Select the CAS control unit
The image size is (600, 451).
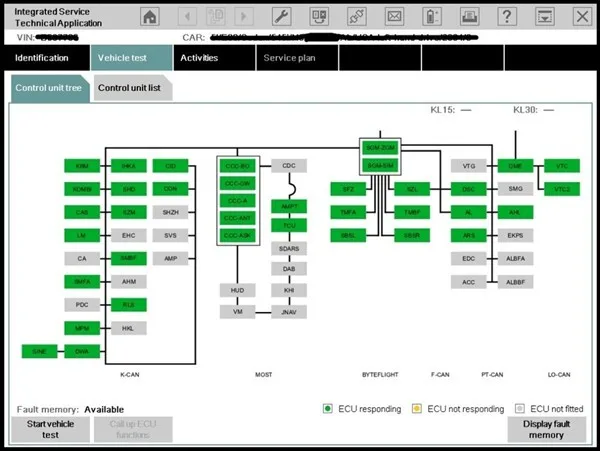82,212
